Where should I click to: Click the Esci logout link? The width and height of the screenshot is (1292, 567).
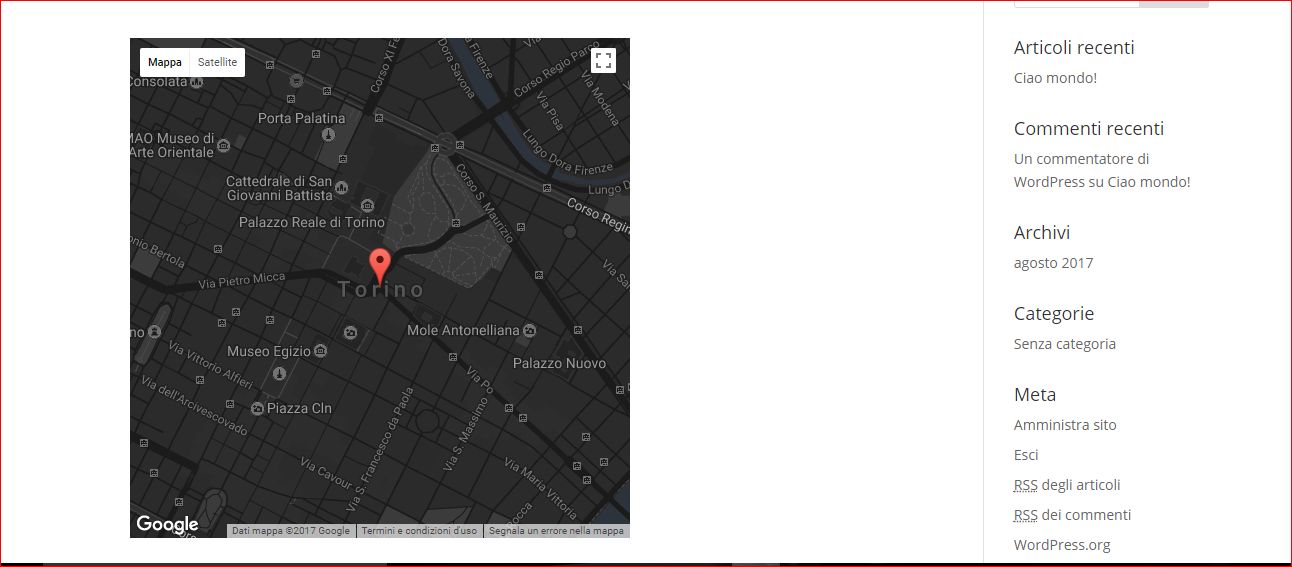tap(1026, 455)
